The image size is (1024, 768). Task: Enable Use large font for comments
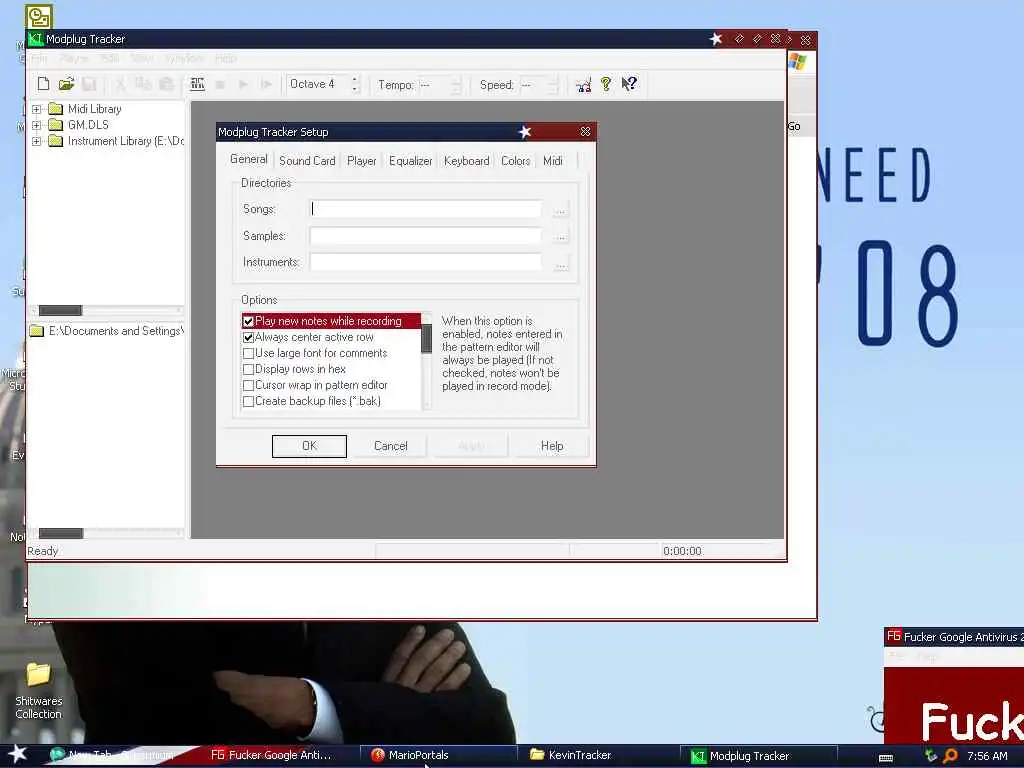248,353
